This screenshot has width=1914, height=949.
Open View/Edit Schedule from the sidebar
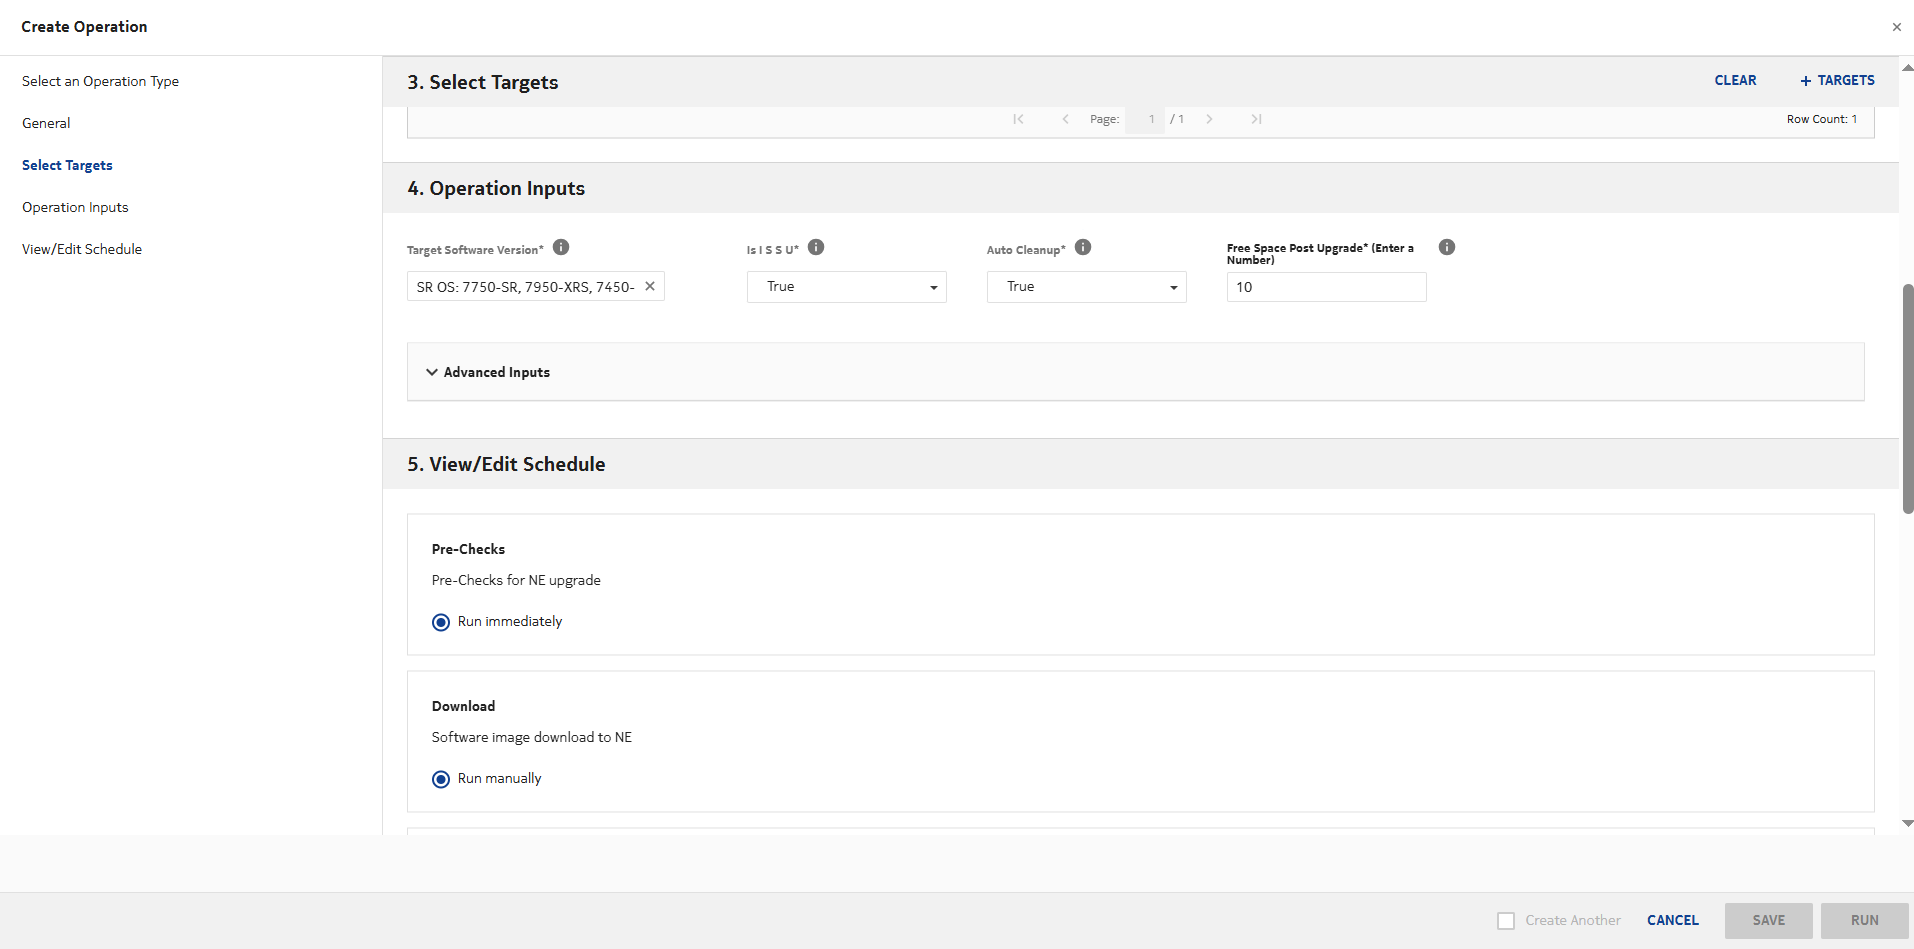pyautogui.click(x=81, y=248)
